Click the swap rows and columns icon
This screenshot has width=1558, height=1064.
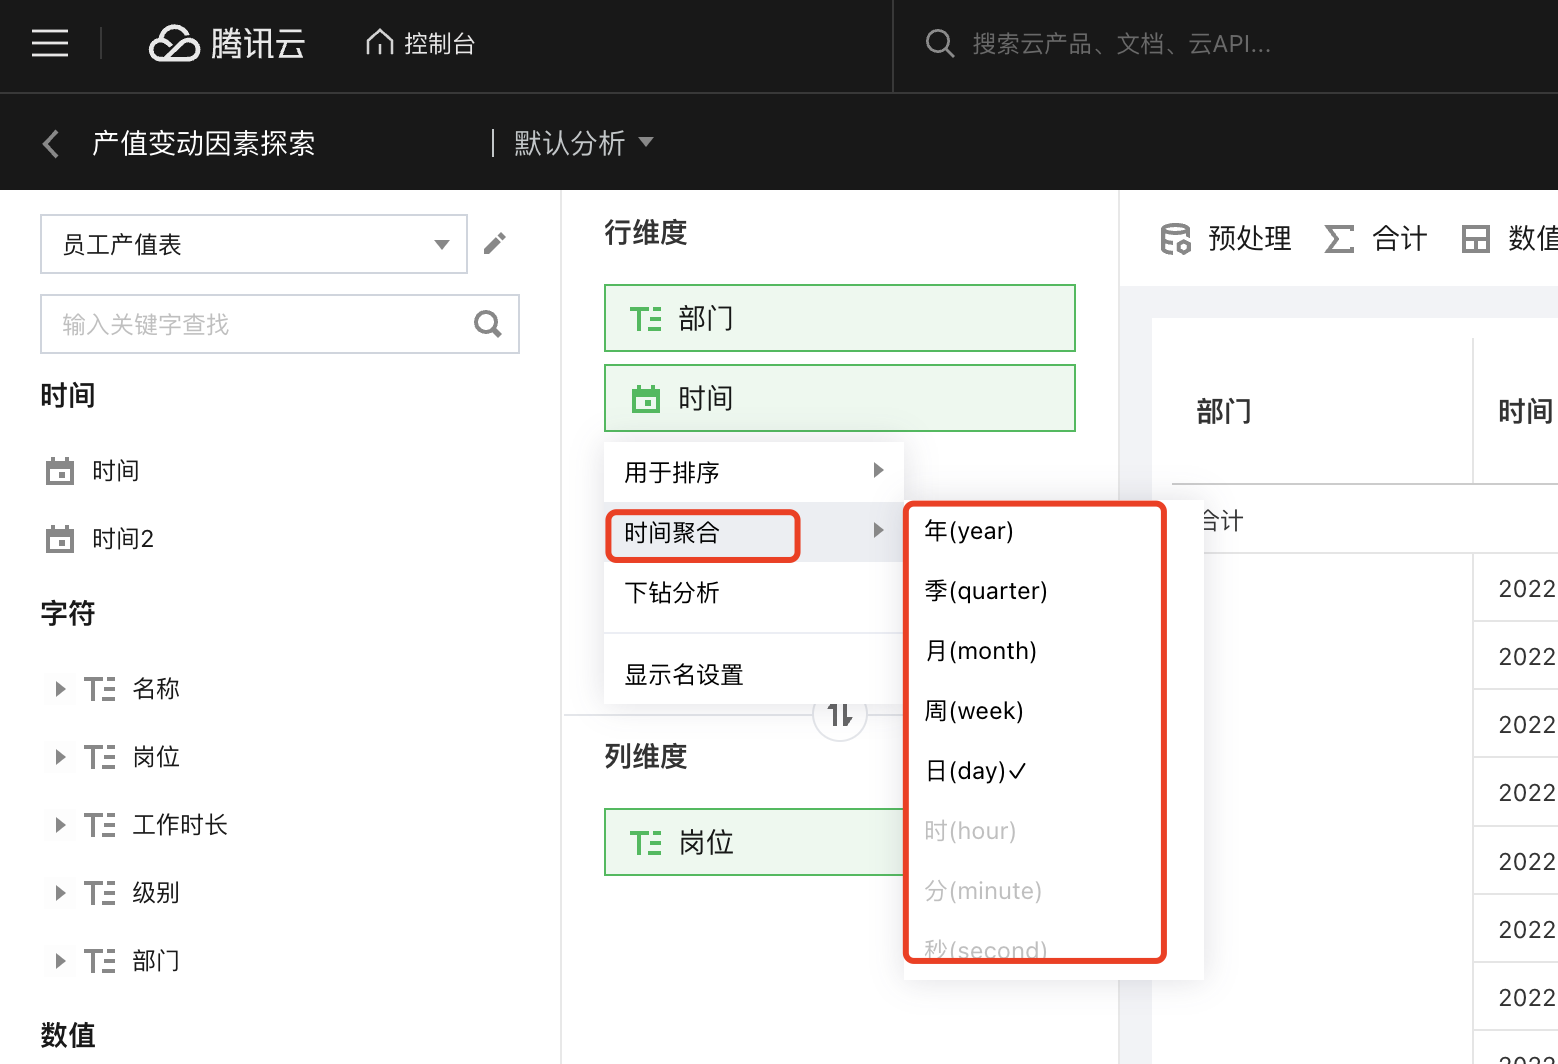coord(840,715)
